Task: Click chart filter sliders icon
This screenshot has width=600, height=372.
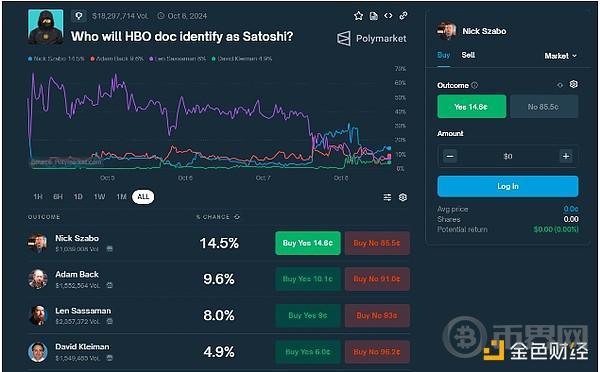Action: (387, 197)
